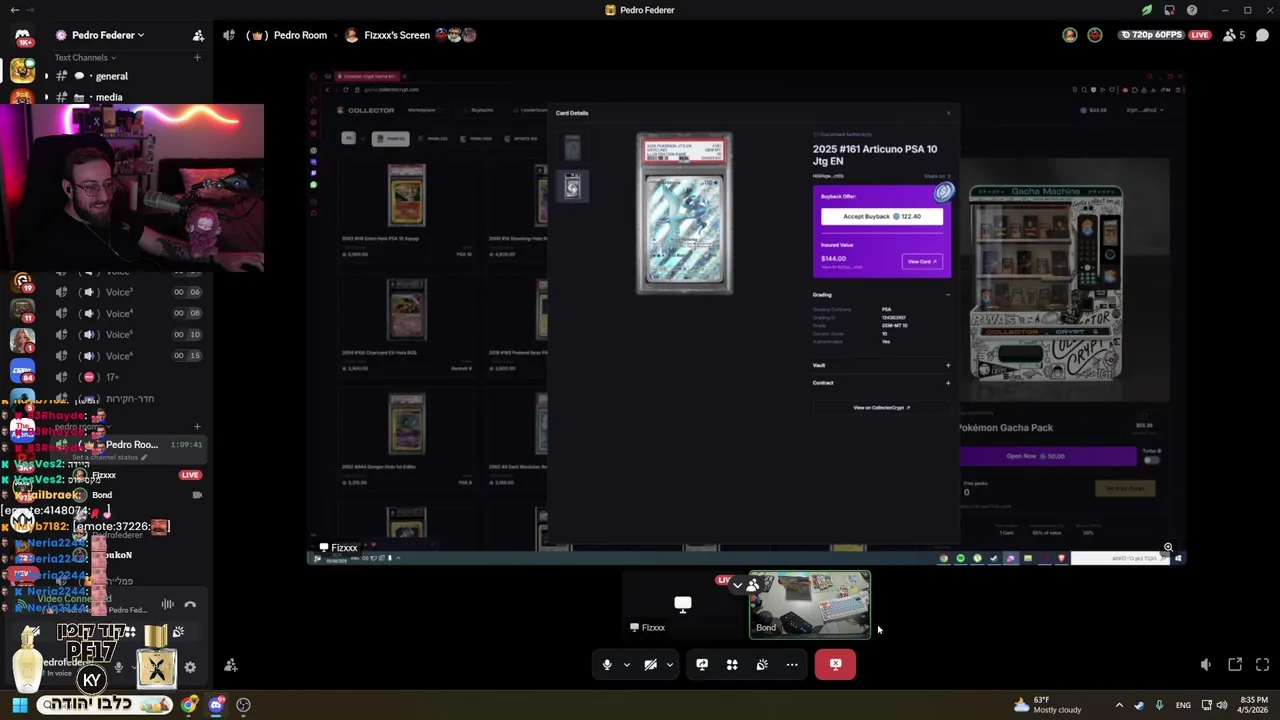Image resolution: width=1280 pixels, height=720 pixels.
Task: Toggle stream volume mute speaker icon
Action: pyautogui.click(x=1206, y=664)
